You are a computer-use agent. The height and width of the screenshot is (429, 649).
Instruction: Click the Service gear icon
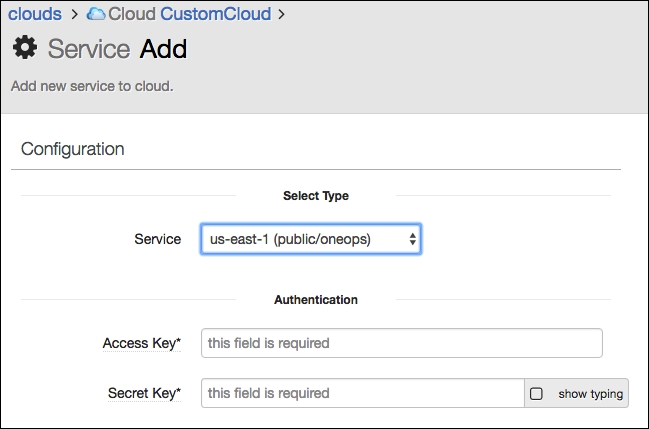[x=25, y=48]
